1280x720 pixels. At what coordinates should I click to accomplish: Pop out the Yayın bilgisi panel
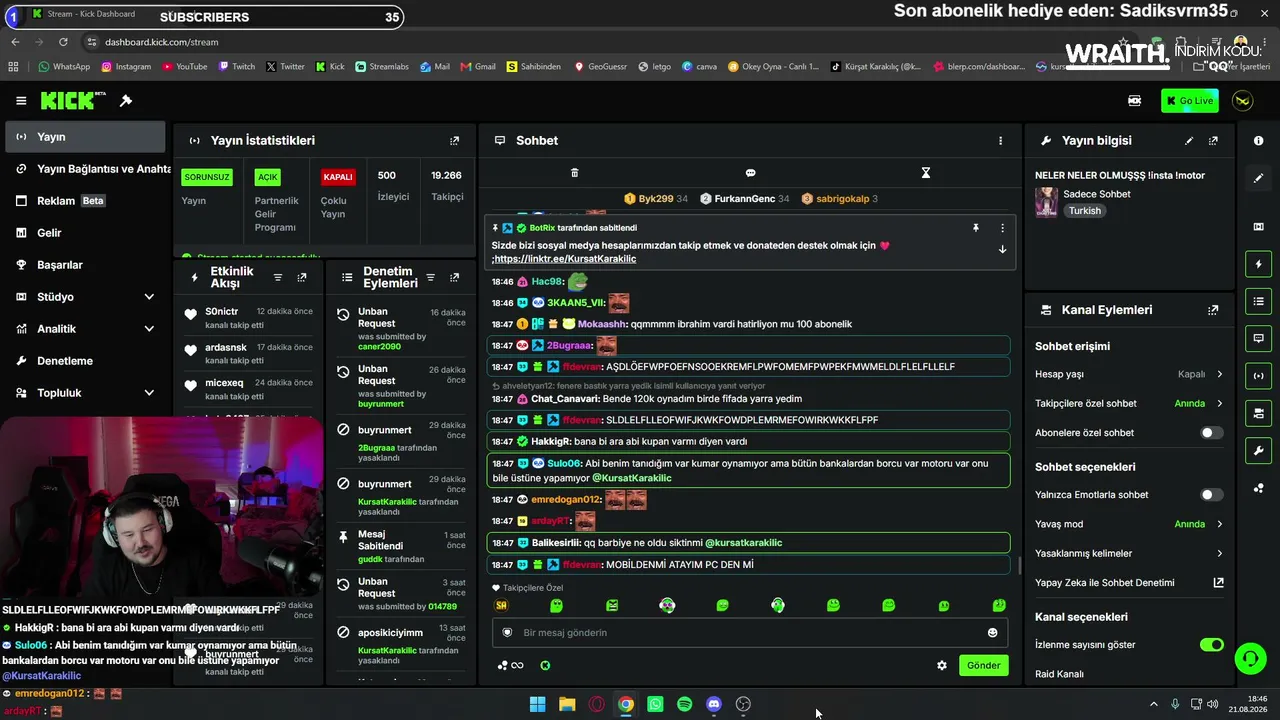(1213, 141)
